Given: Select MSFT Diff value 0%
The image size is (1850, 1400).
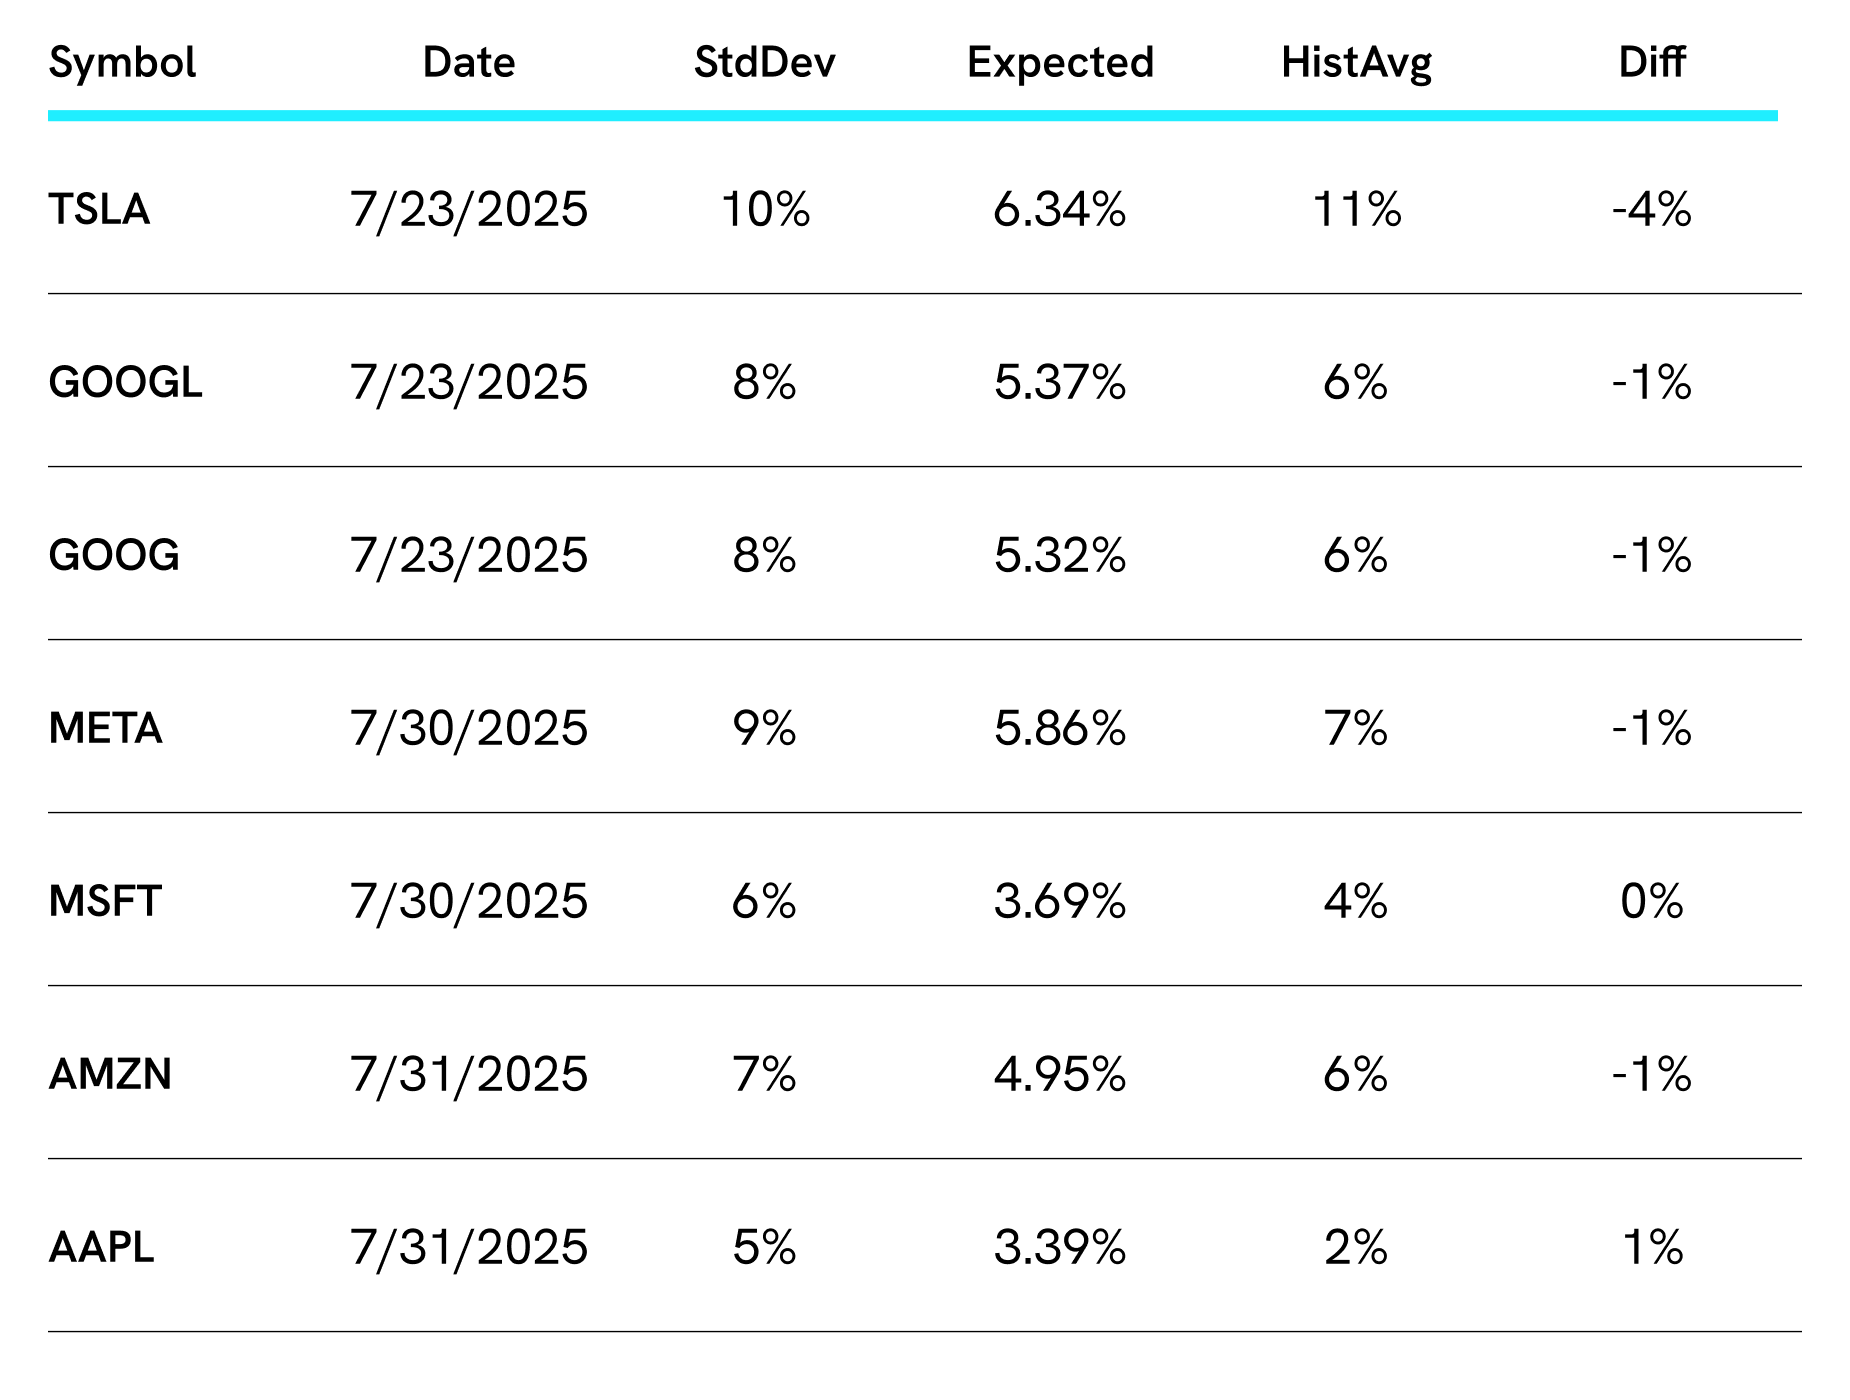Looking at the screenshot, I should click(1652, 902).
